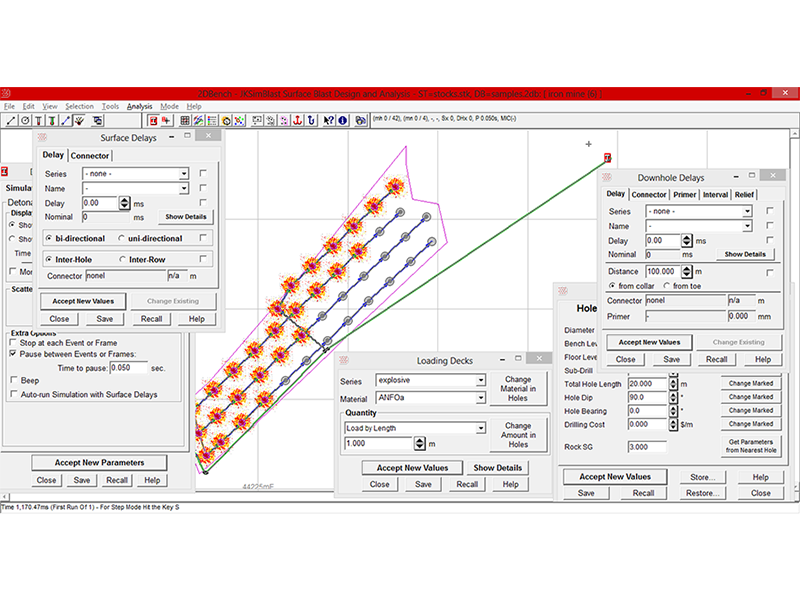Click the blue hook toolbar icon
The height and width of the screenshot is (600, 800).
[311, 120]
